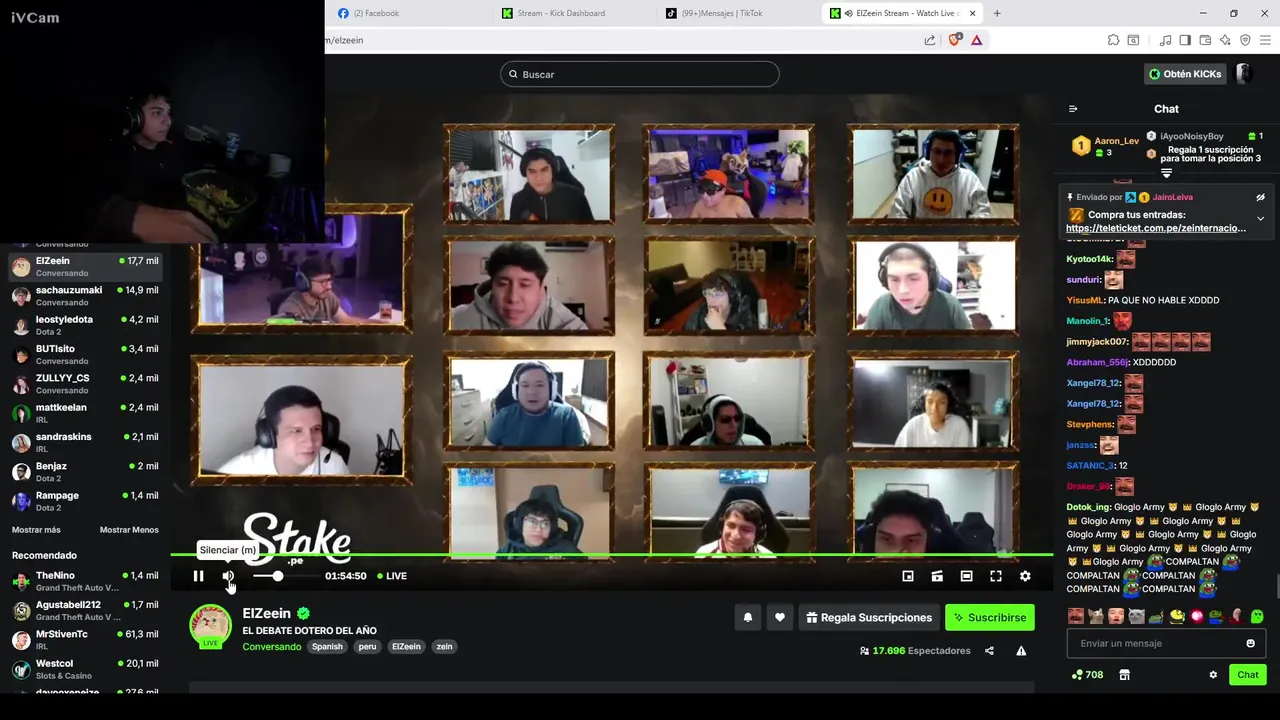Screen dimensions: 1280x720
Task: Open BUTIsito channel in sidebar
Action: tap(85, 355)
